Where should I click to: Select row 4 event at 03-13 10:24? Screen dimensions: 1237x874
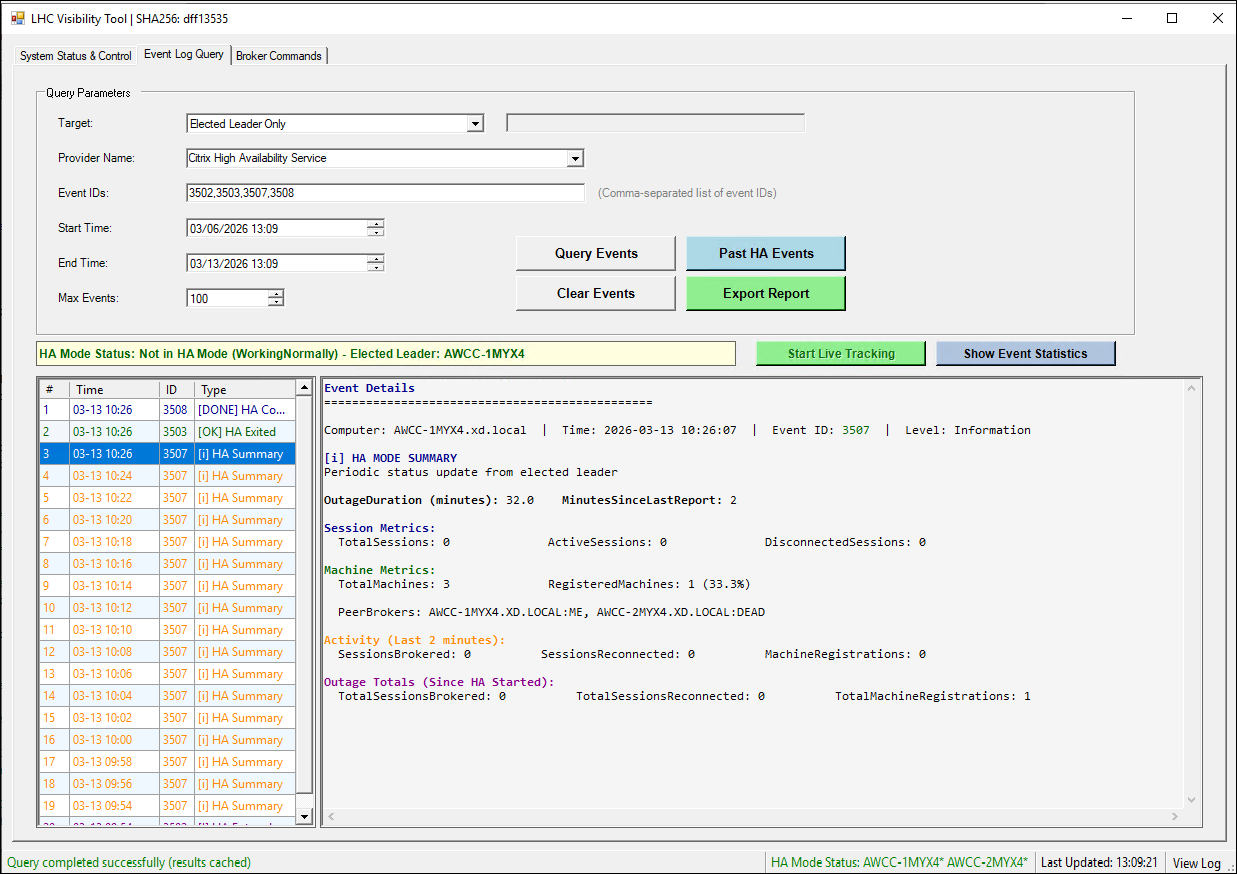(167, 476)
